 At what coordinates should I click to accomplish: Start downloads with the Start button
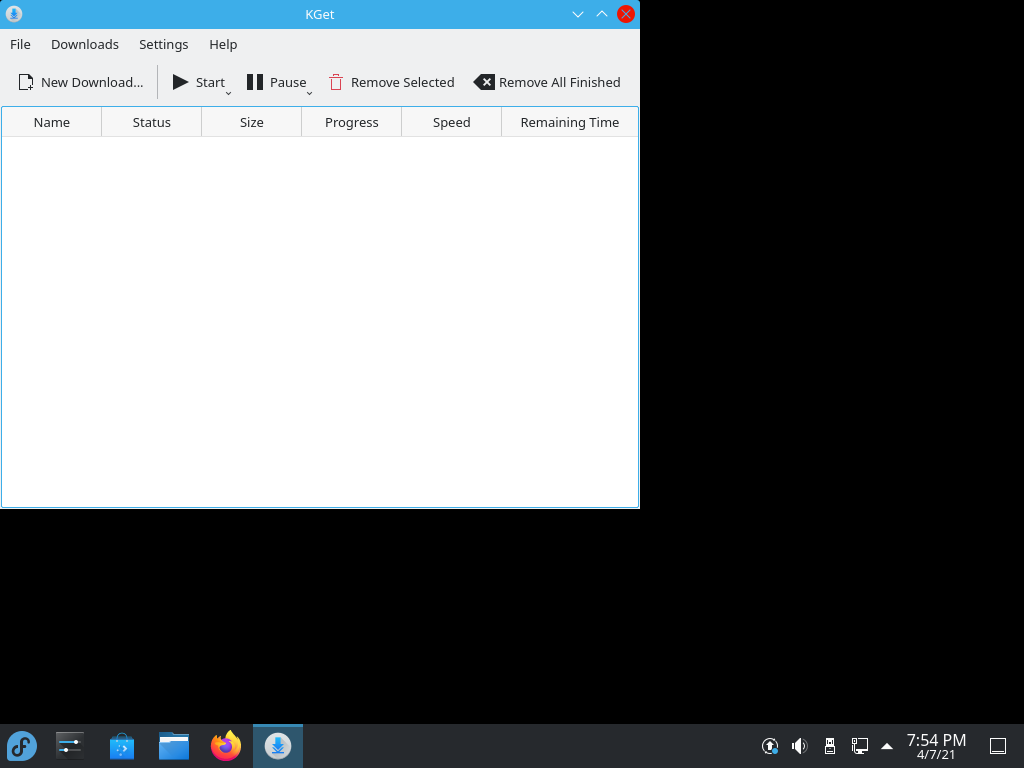point(198,82)
